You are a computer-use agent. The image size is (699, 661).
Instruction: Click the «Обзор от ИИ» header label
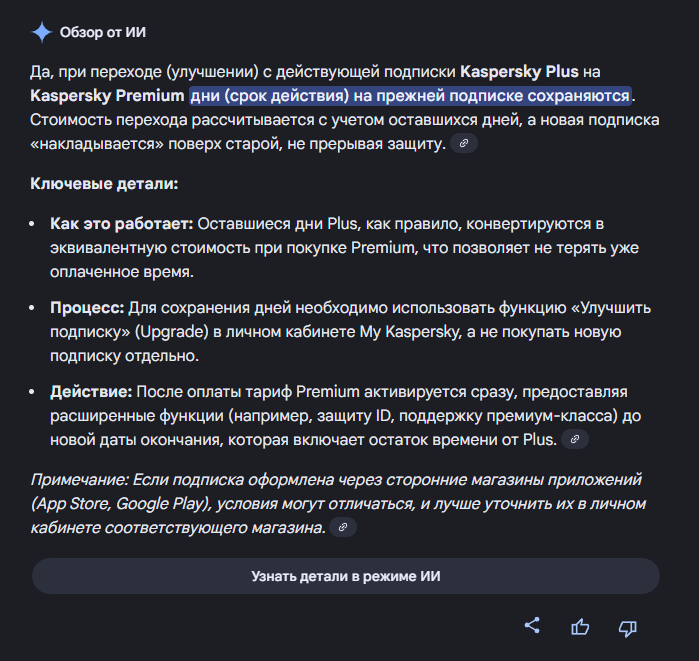[103, 32]
